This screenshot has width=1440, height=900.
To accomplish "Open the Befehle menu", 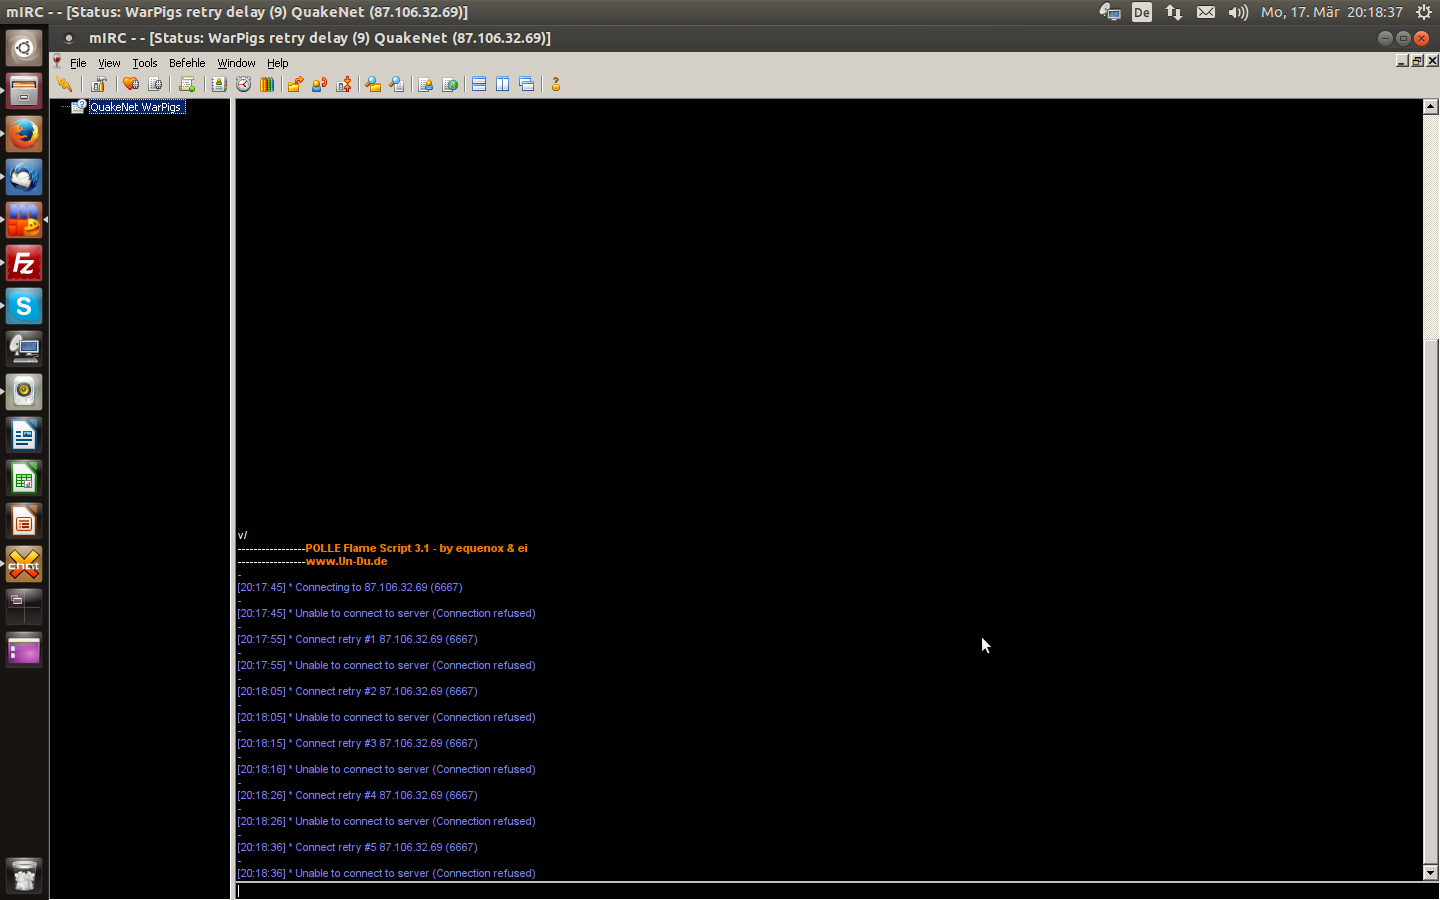I will 187,63.
